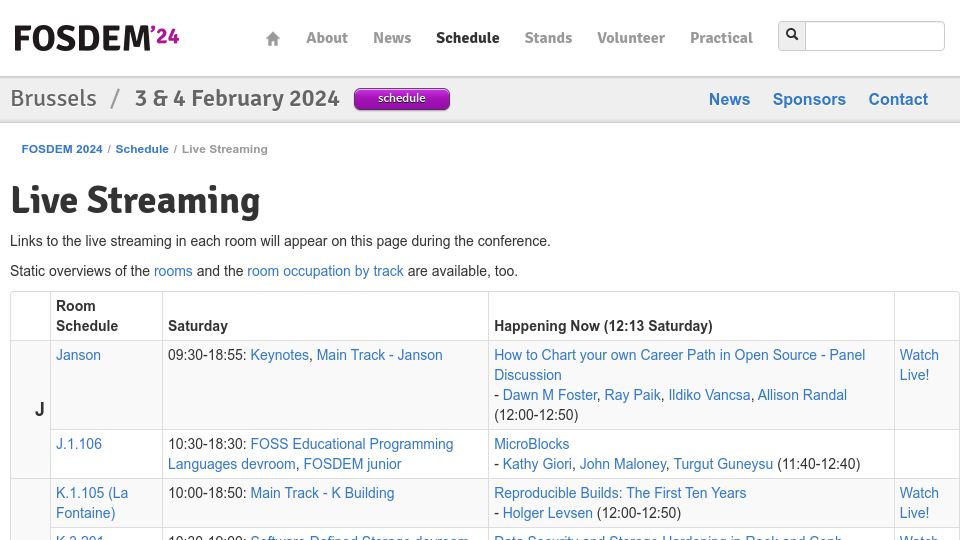
Task: Click the Live Streaming page heading
Action: pos(135,201)
